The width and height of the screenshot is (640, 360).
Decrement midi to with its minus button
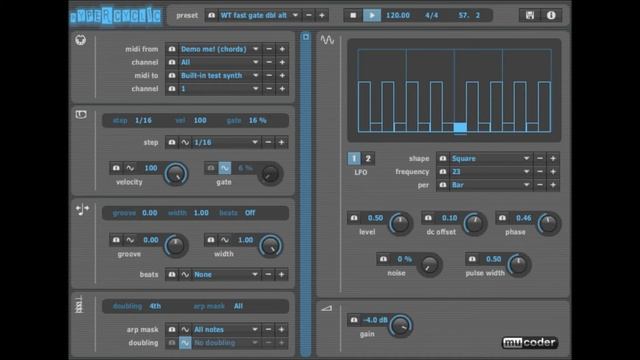click(x=269, y=76)
